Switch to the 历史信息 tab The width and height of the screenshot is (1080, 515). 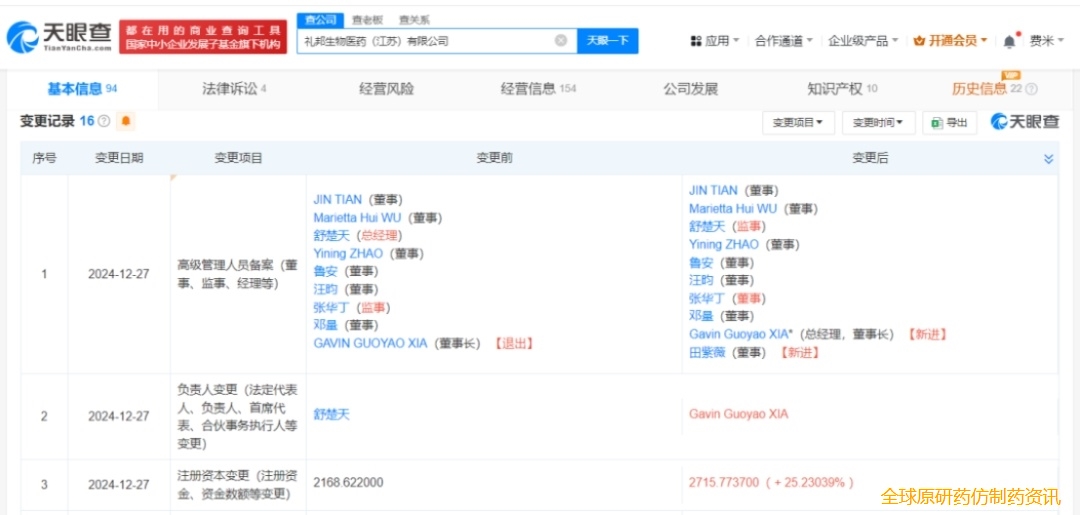pyautogui.click(x=986, y=89)
